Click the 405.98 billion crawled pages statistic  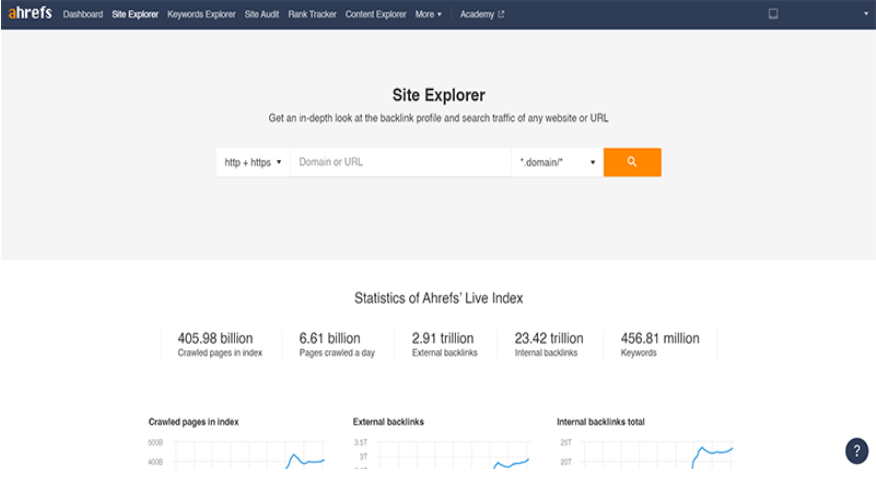pos(220,344)
